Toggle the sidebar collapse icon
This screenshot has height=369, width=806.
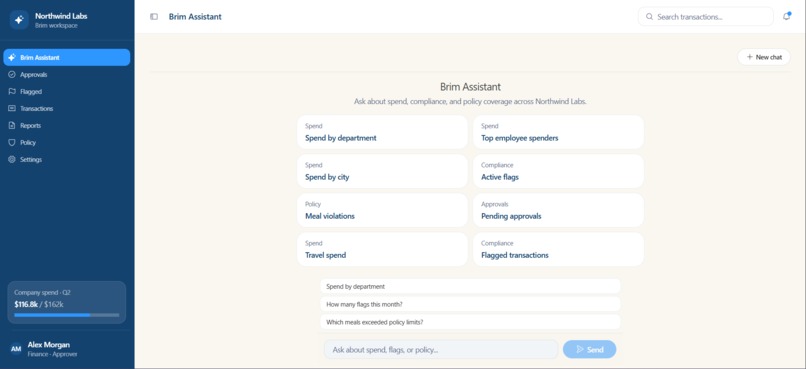point(154,16)
